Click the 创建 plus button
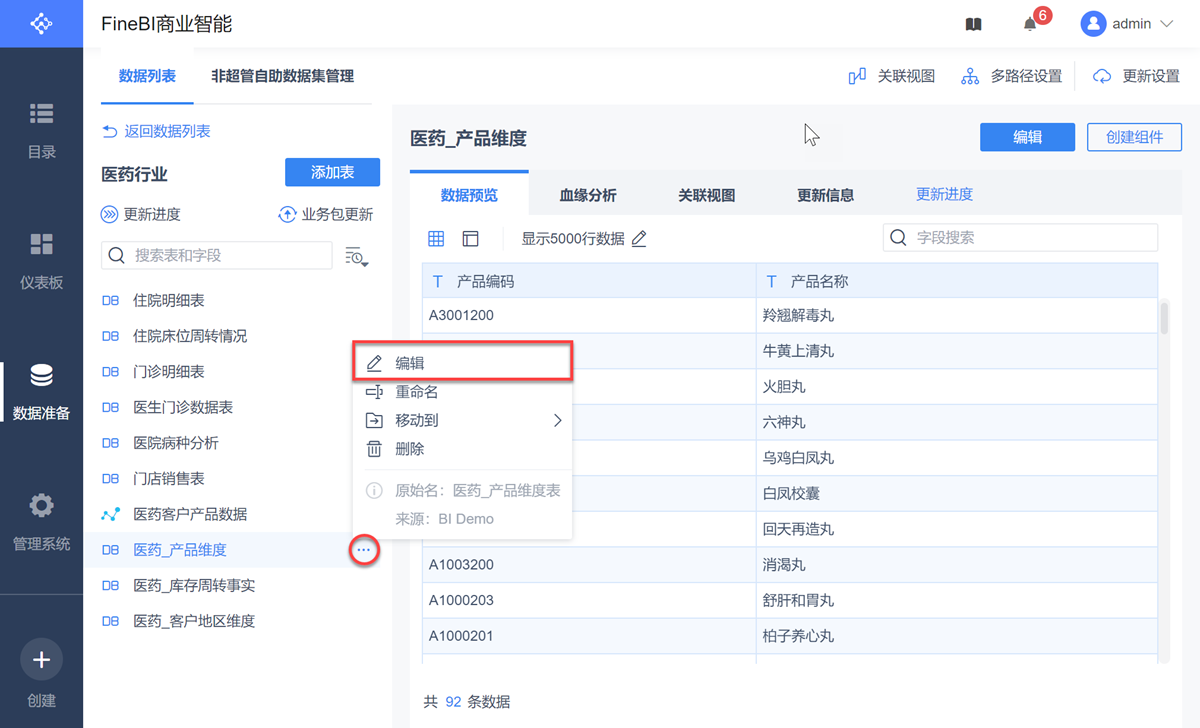 point(41,660)
